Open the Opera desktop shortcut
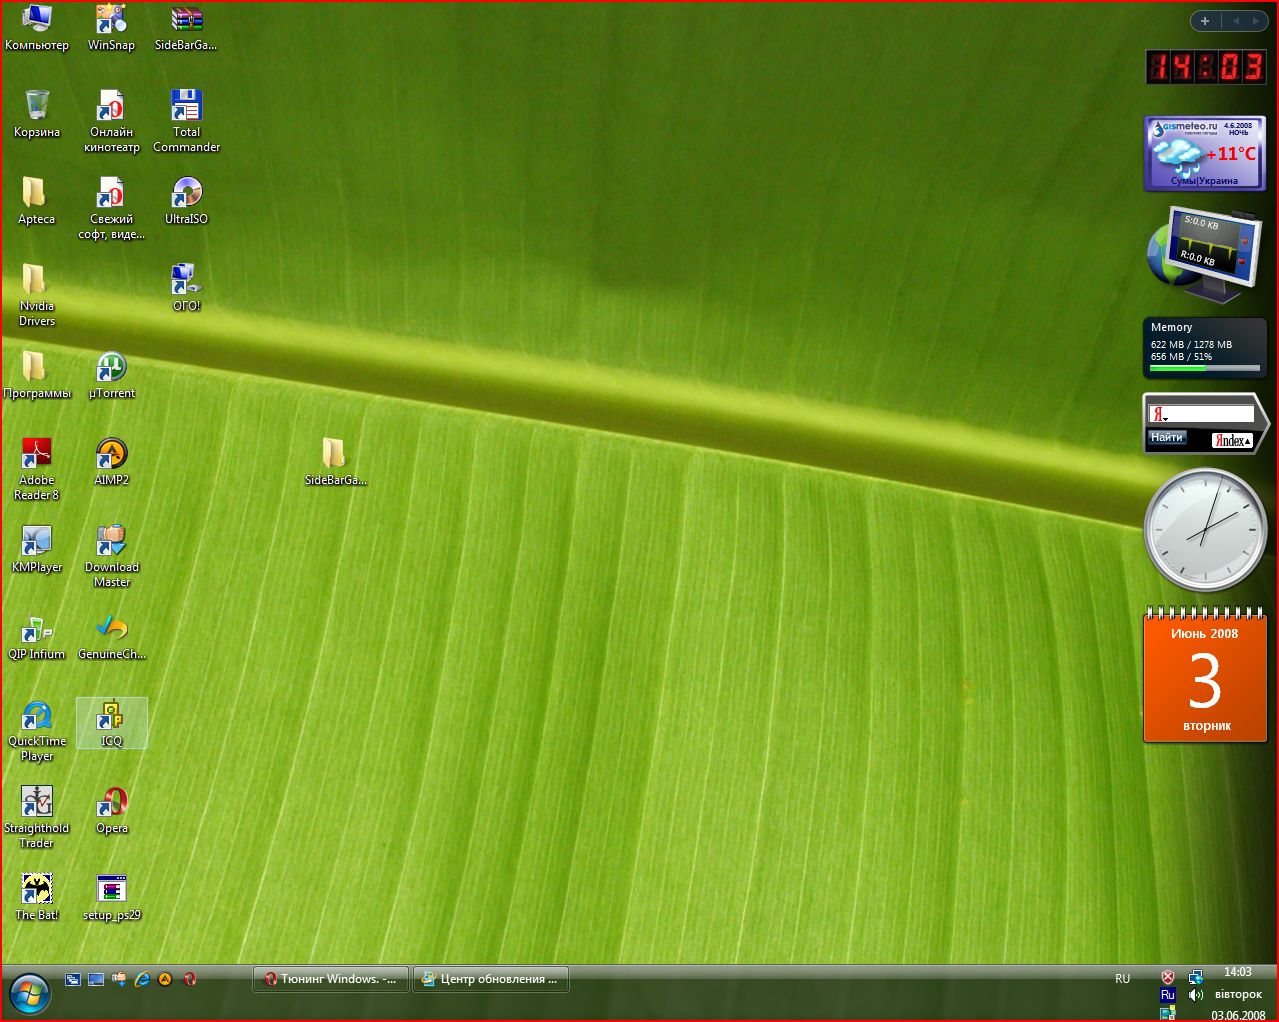1279x1022 pixels. [111, 803]
